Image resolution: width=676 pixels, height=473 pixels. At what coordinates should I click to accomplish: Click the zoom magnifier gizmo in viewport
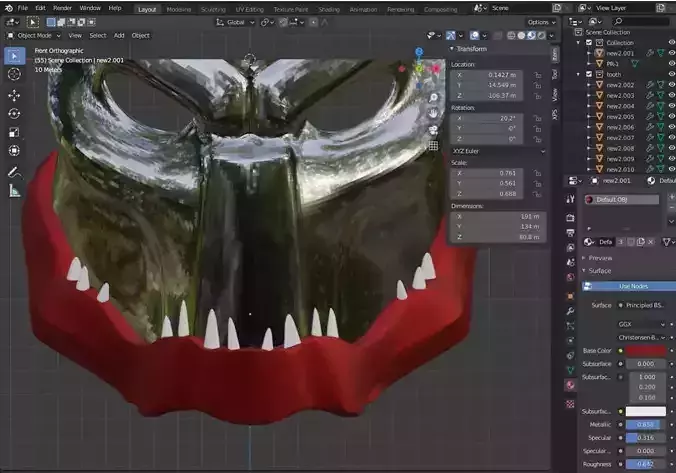click(433, 97)
